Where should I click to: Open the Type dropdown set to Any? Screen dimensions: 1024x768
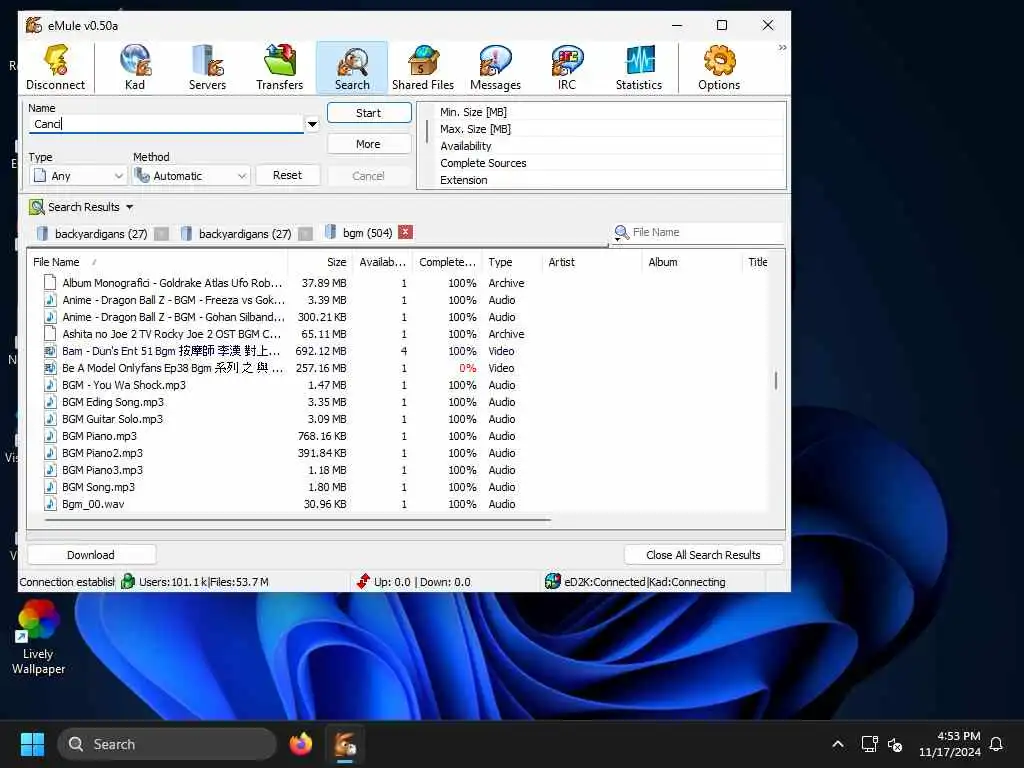pos(78,176)
